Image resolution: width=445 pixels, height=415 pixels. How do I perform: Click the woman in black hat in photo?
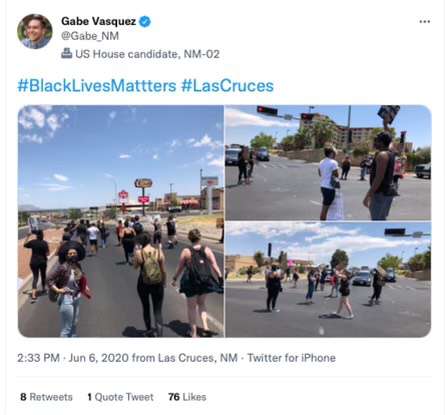click(x=70, y=287)
